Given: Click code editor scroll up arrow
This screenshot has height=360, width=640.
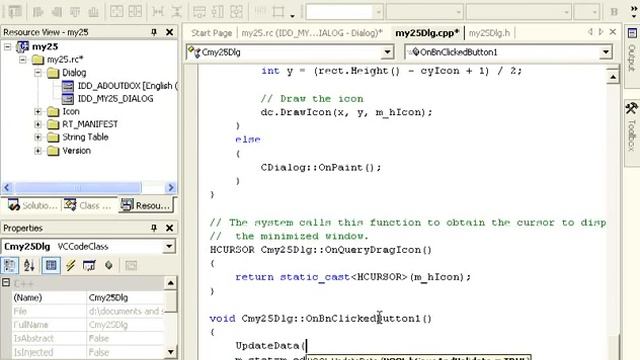Looking at the screenshot, I should [613, 77].
